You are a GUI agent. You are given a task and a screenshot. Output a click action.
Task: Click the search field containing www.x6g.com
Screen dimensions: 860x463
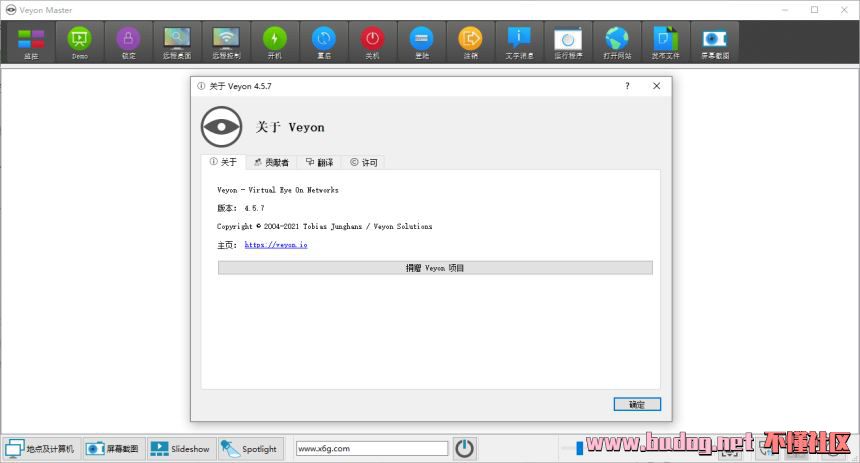372,449
